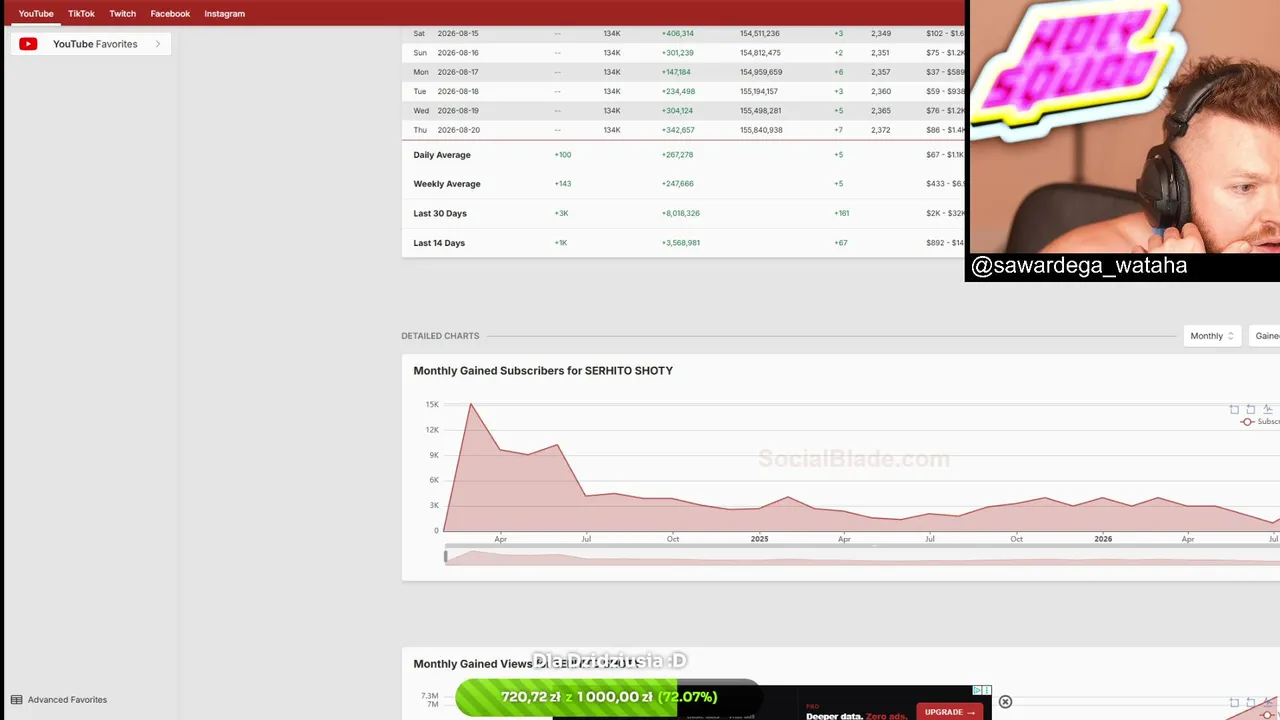
Task: Click the total views value 155,840,938
Action: pos(761,130)
